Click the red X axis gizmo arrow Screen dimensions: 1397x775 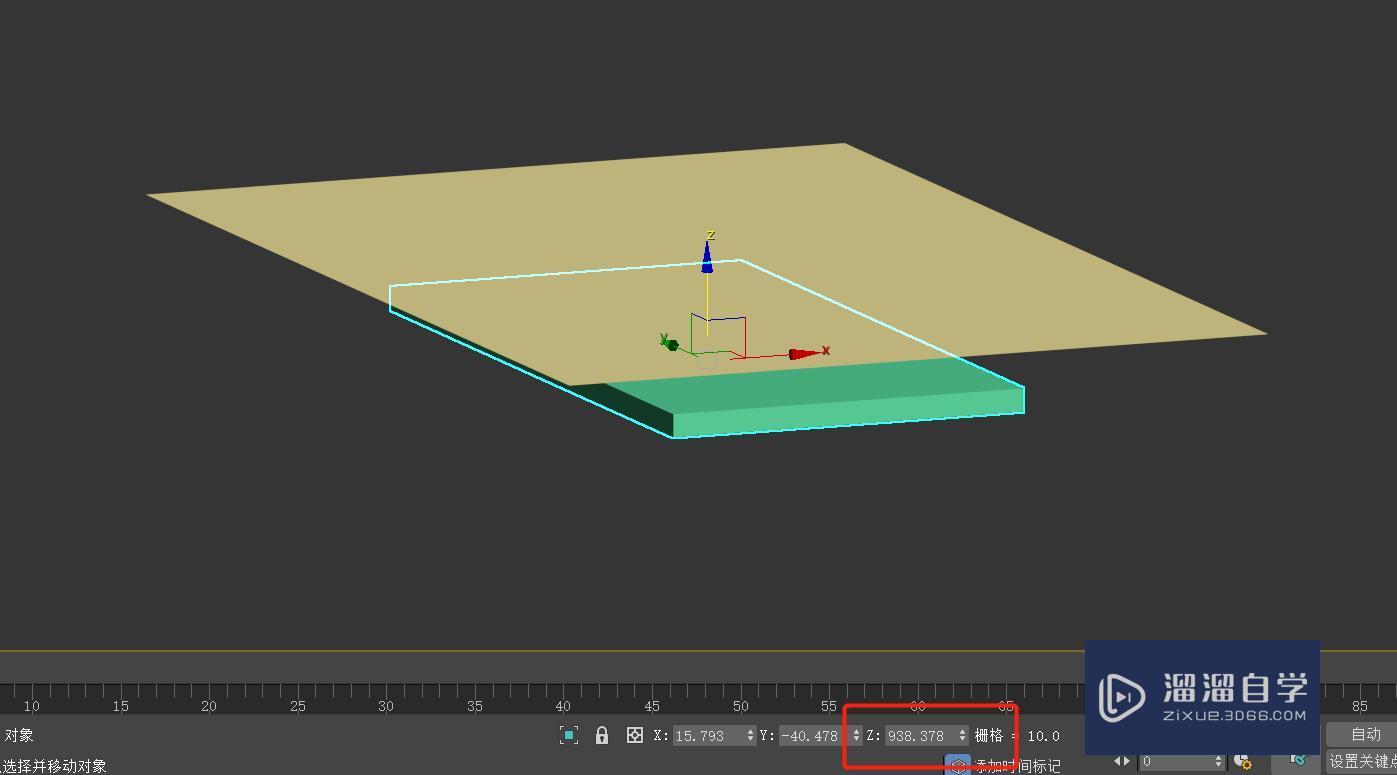(x=804, y=354)
